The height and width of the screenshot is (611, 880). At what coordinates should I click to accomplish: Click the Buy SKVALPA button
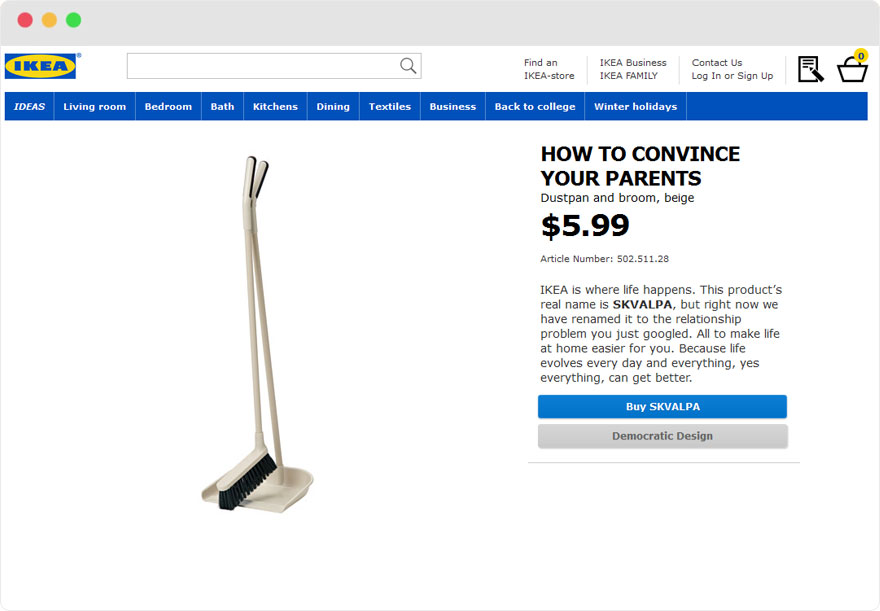coord(662,406)
